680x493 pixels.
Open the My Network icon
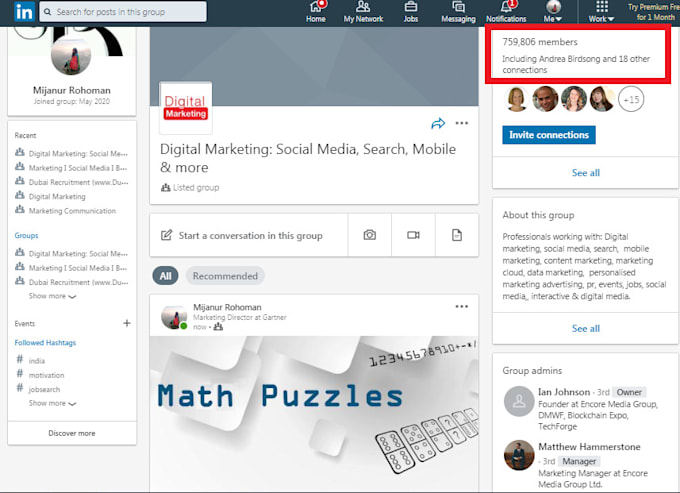coord(363,12)
